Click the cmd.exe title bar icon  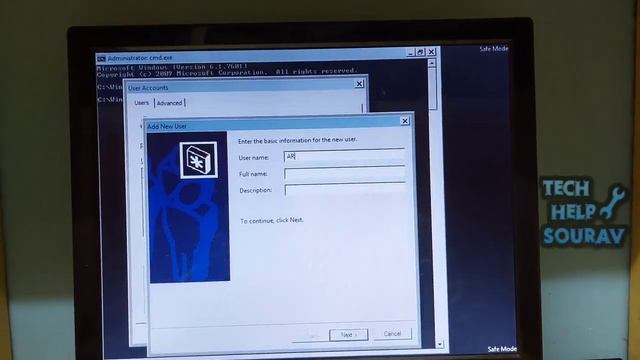tap(101, 59)
